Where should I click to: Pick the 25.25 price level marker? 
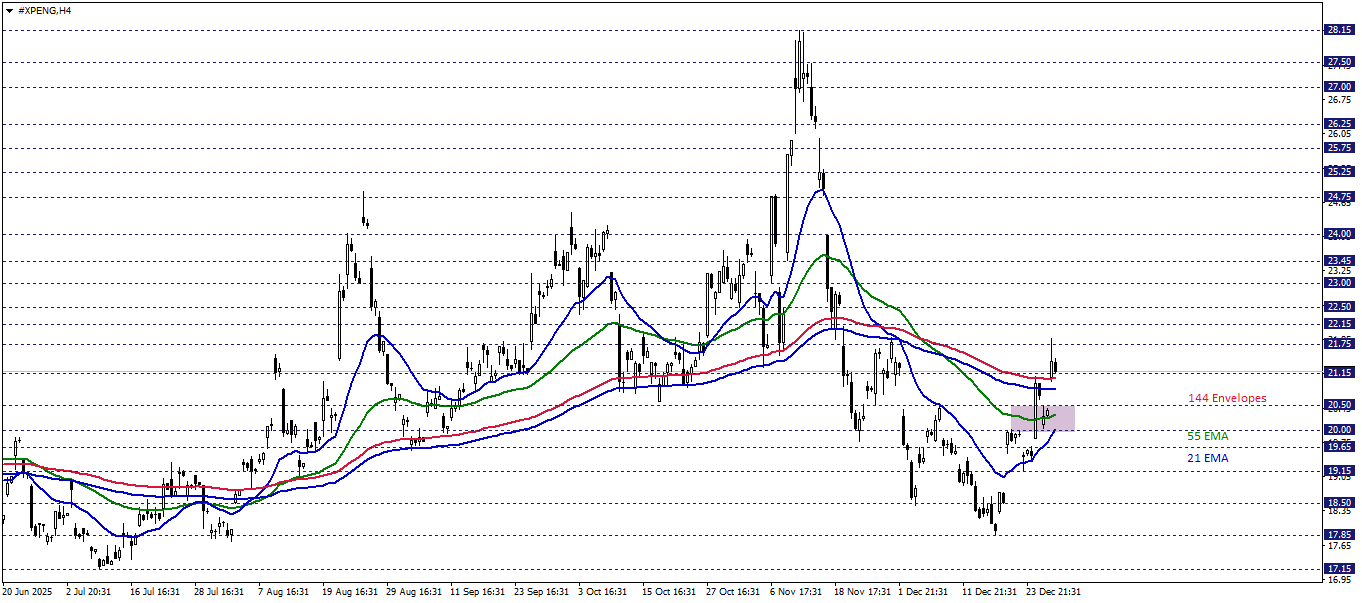pos(1338,171)
